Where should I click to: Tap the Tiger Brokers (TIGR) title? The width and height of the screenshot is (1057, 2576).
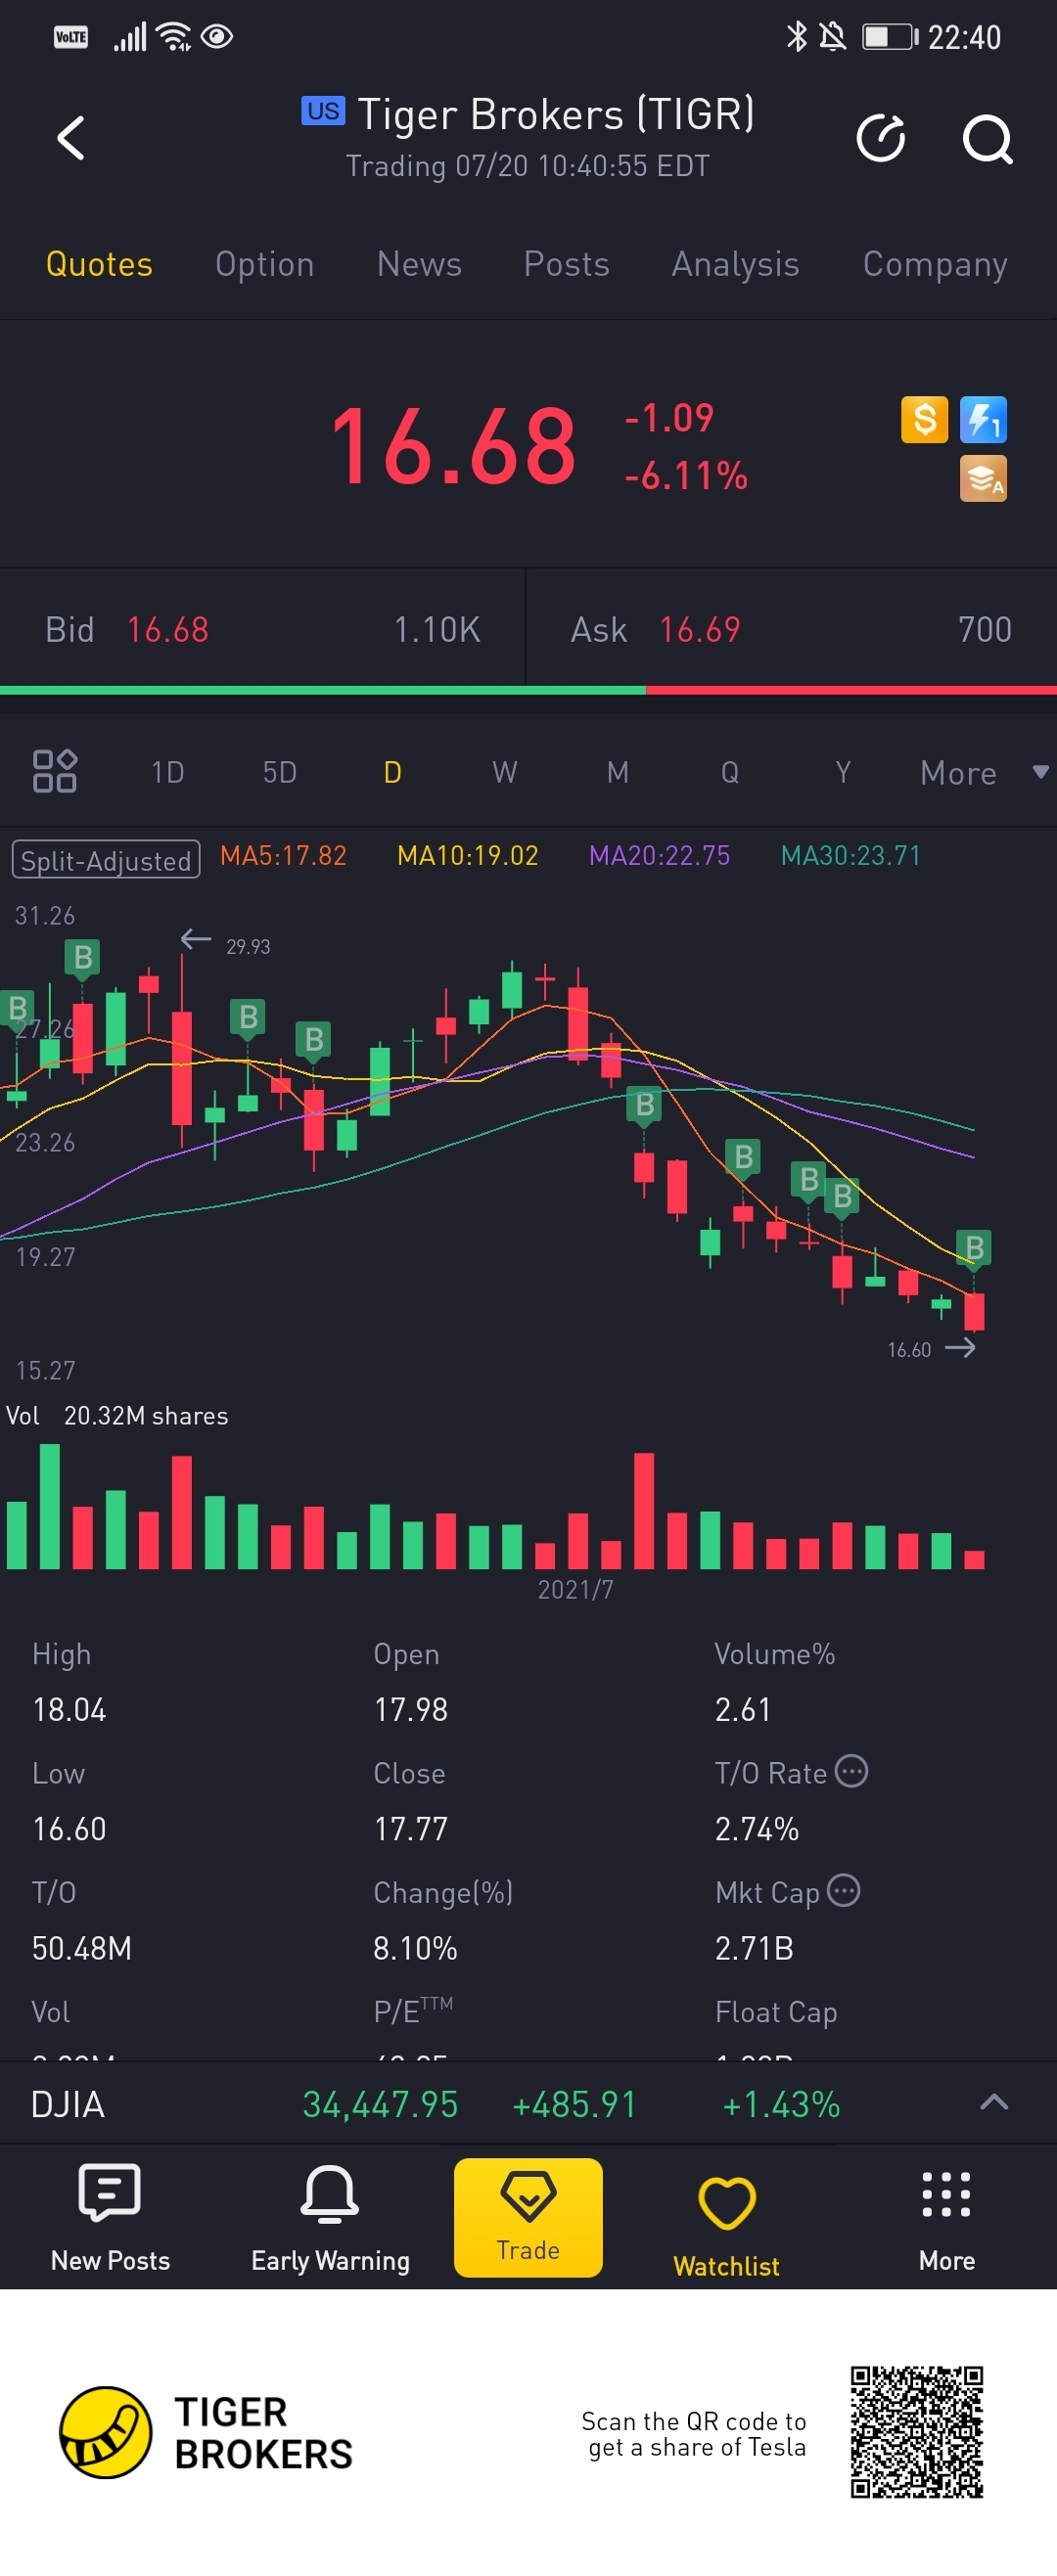[x=555, y=114]
